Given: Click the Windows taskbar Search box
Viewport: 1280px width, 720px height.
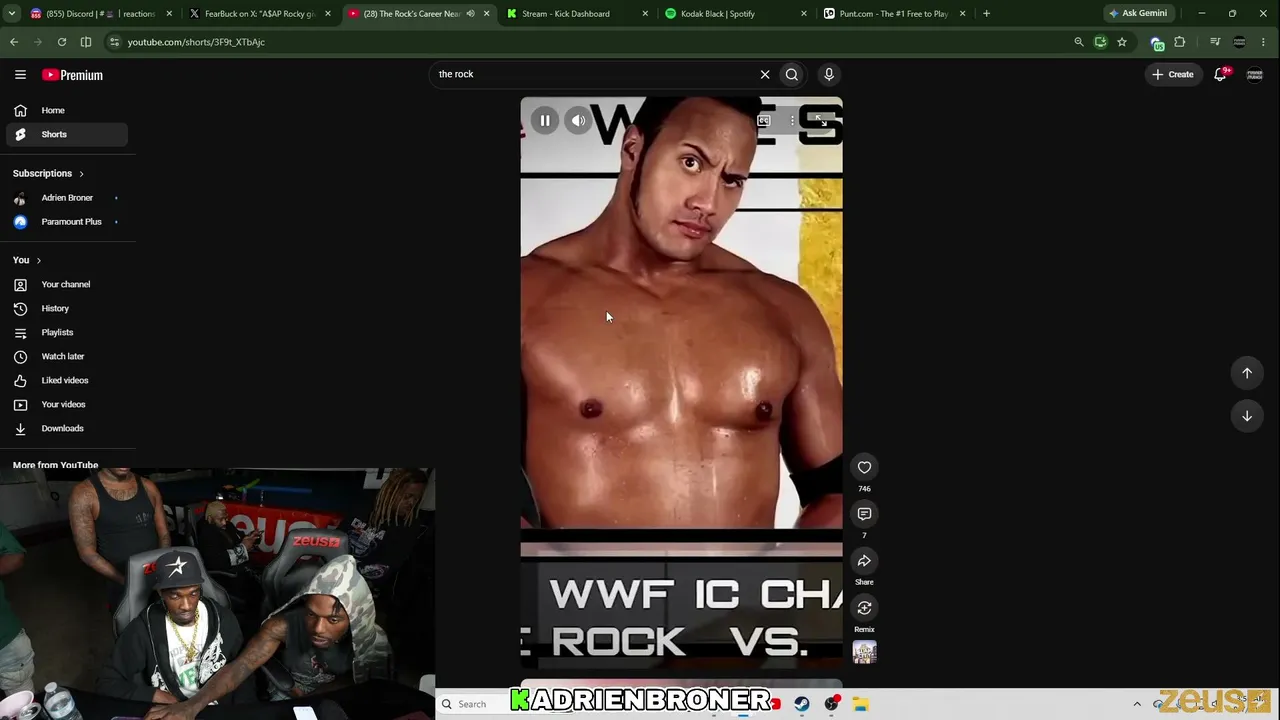Looking at the screenshot, I should [x=475, y=704].
